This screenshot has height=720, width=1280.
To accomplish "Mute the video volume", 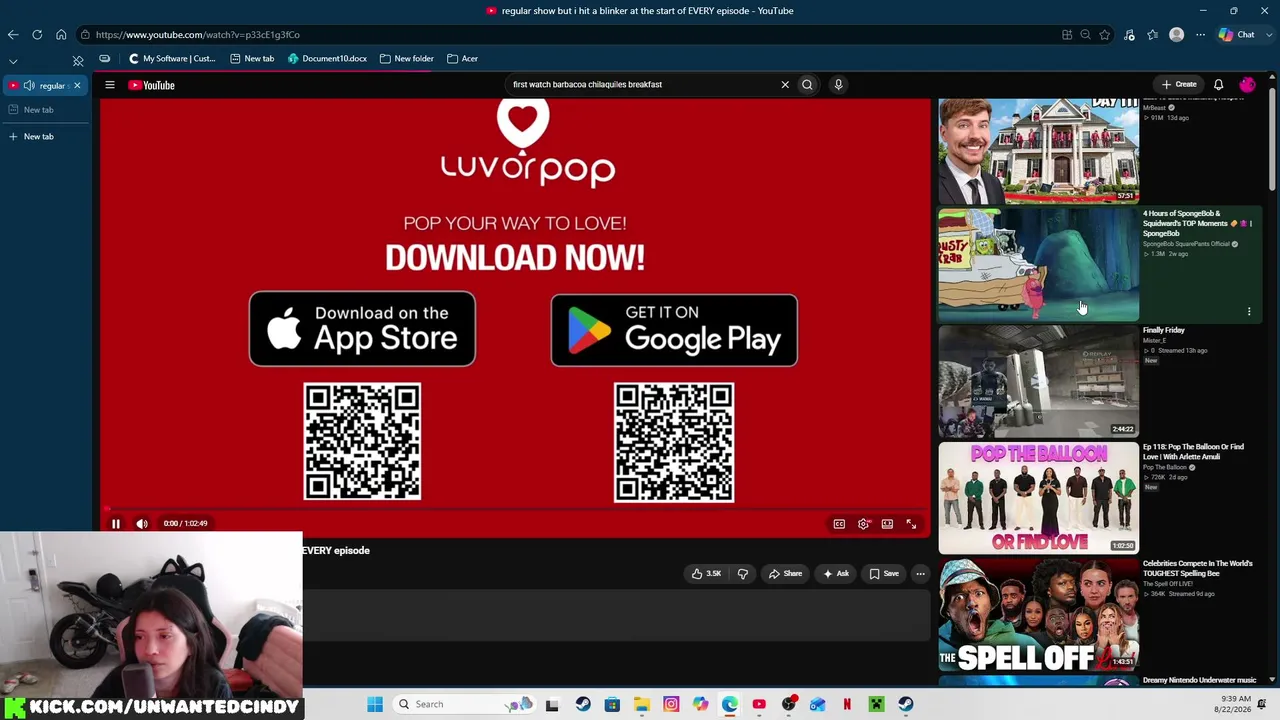I will [142, 523].
